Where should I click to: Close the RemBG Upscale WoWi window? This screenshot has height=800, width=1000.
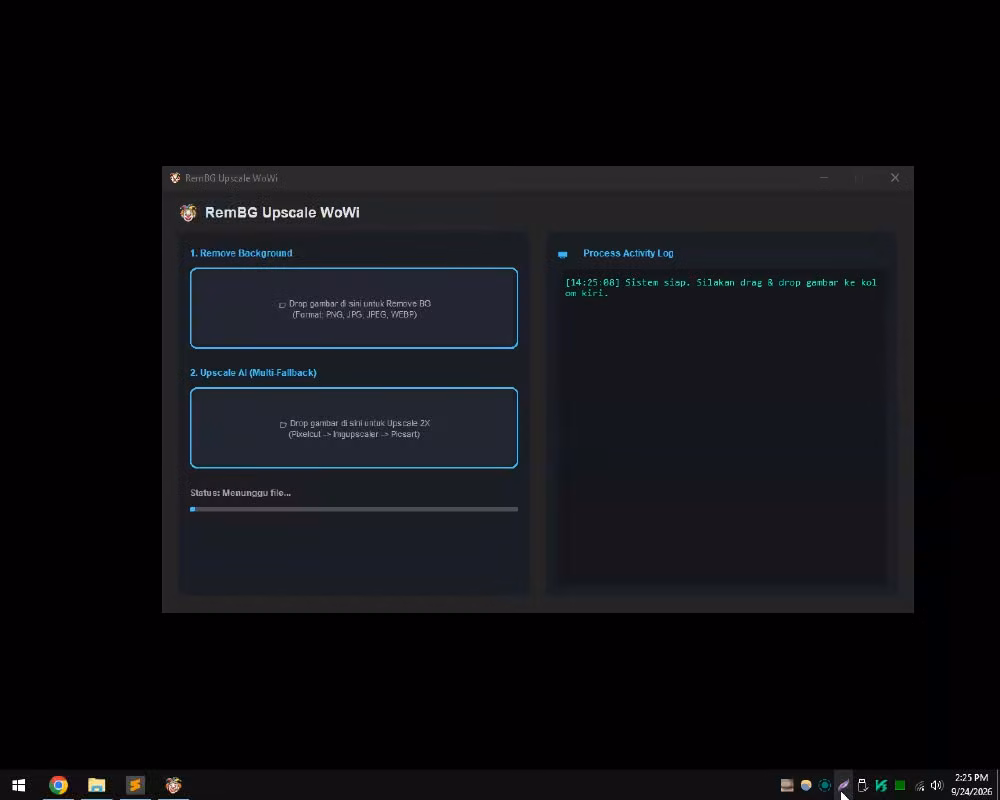tap(895, 178)
